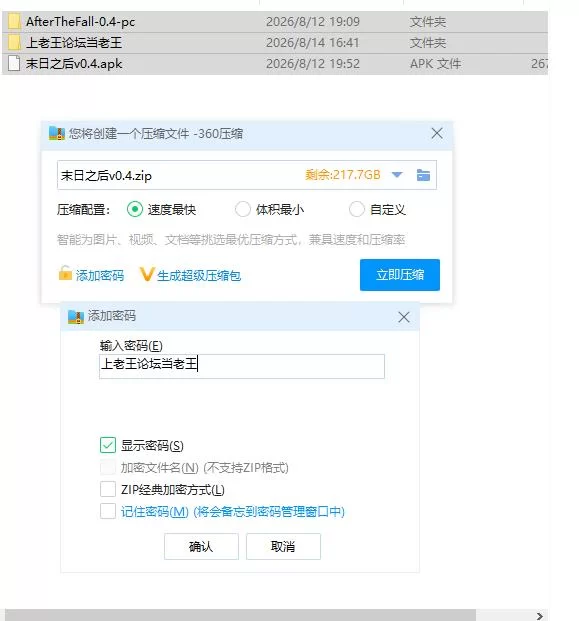
Task: Click the date 2026/8/12 19:09
Action: click(x=313, y=21)
